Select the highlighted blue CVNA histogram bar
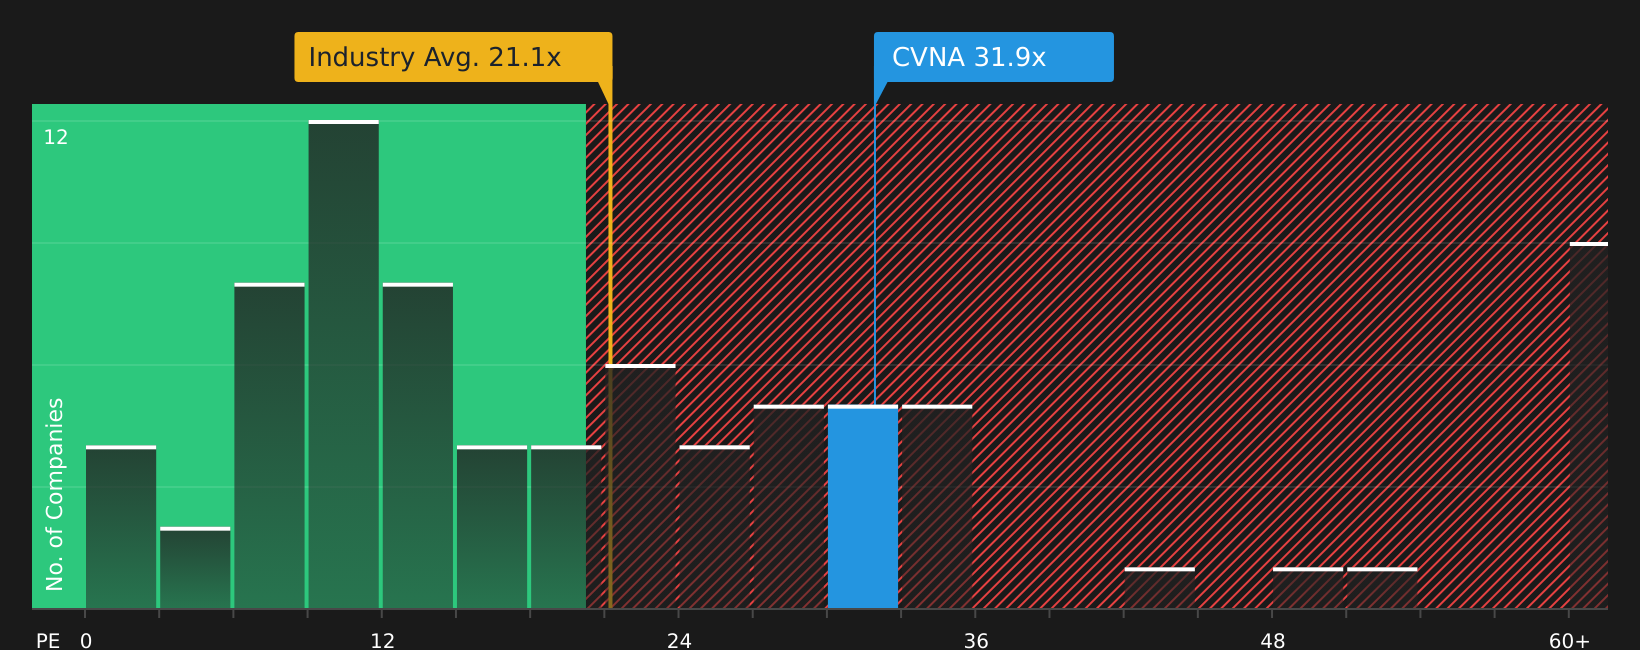This screenshot has width=1640, height=650. (863, 507)
